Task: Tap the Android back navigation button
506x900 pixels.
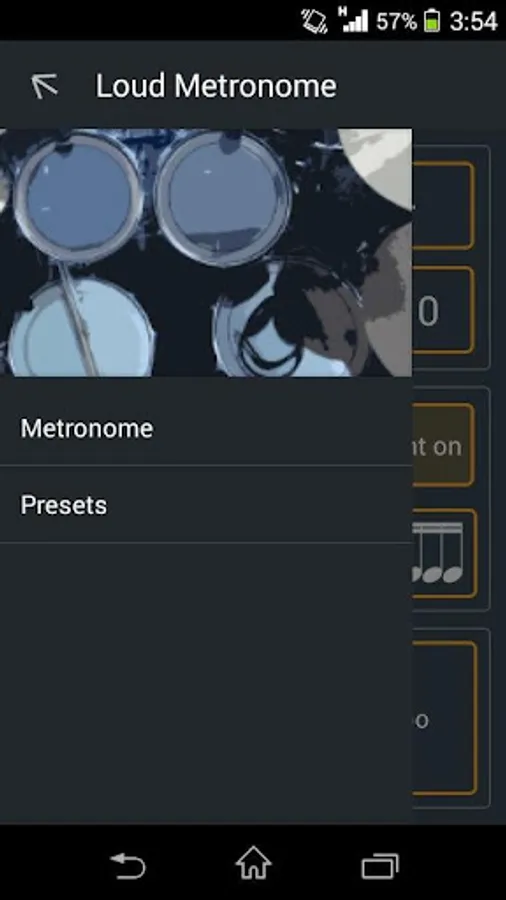Action: (127, 865)
